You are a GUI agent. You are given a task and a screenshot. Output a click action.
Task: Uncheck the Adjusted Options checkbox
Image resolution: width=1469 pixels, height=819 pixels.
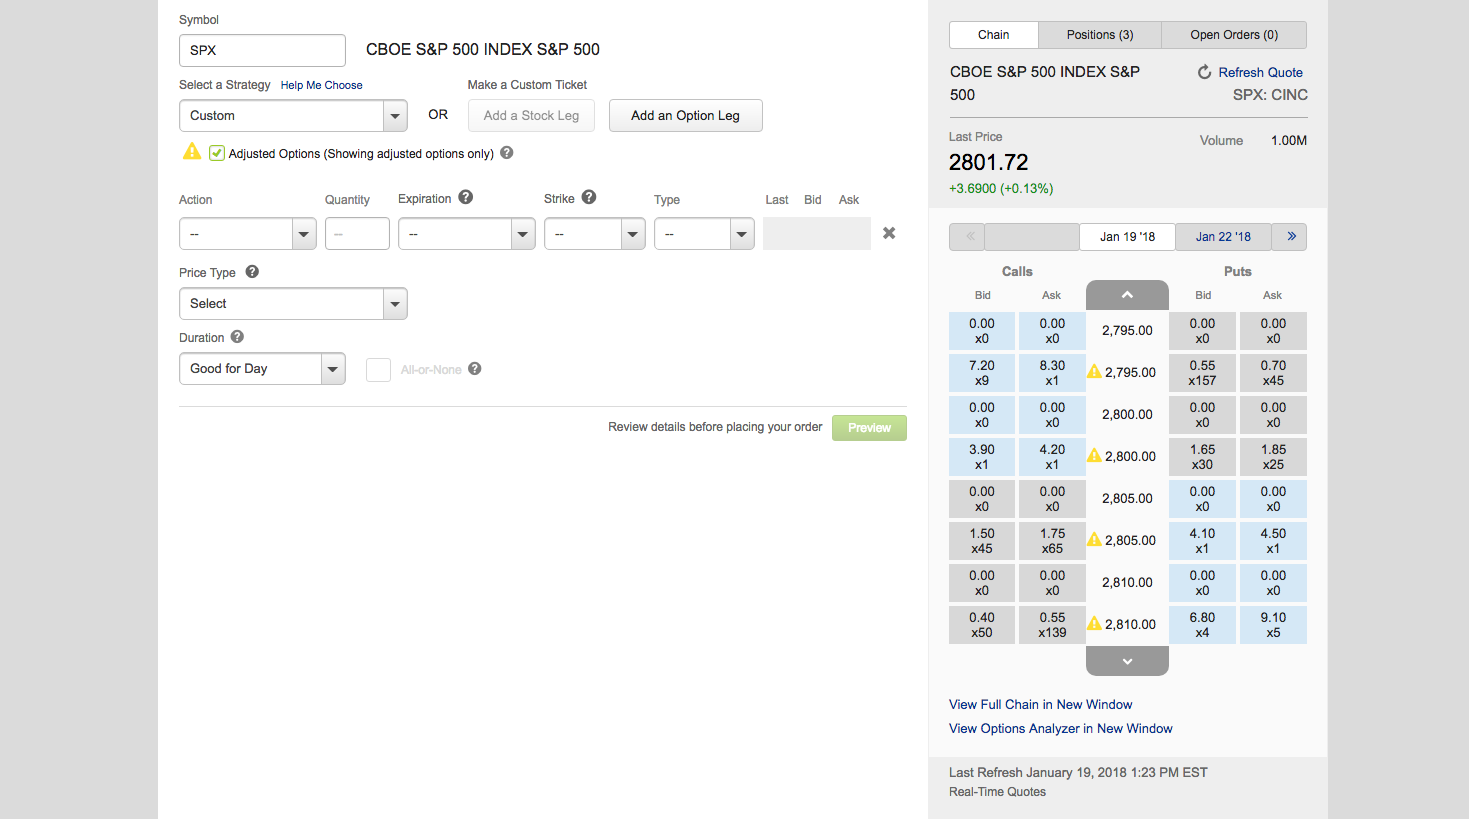pos(217,153)
